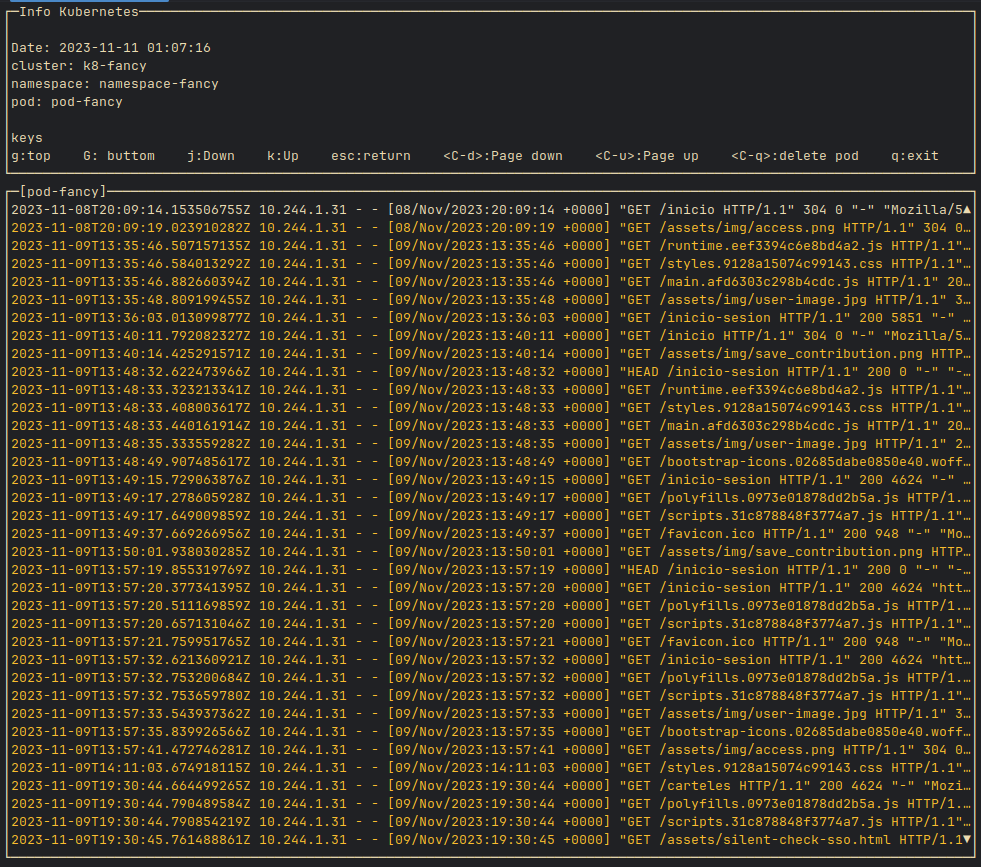Select access.png log line at 13:57:41

490,750
